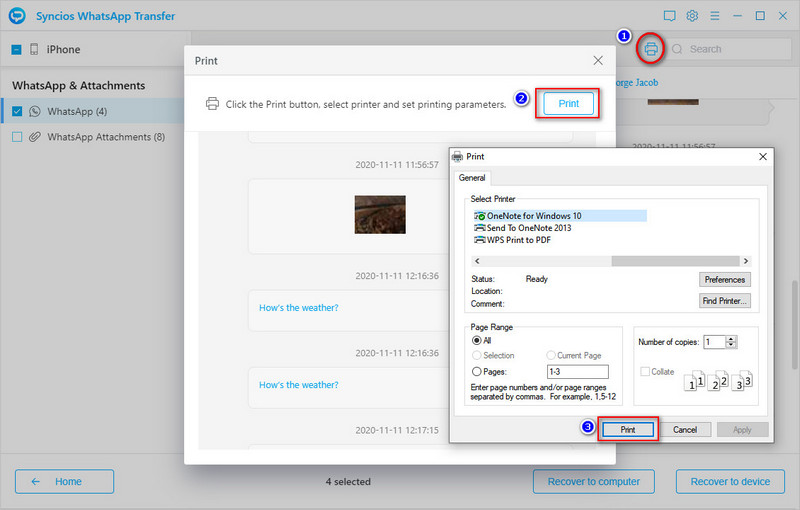The height and width of the screenshot is (510, 800).
Task: Check the WhatsApp Attachments (8) checkbox
Action: pos(17,137)
